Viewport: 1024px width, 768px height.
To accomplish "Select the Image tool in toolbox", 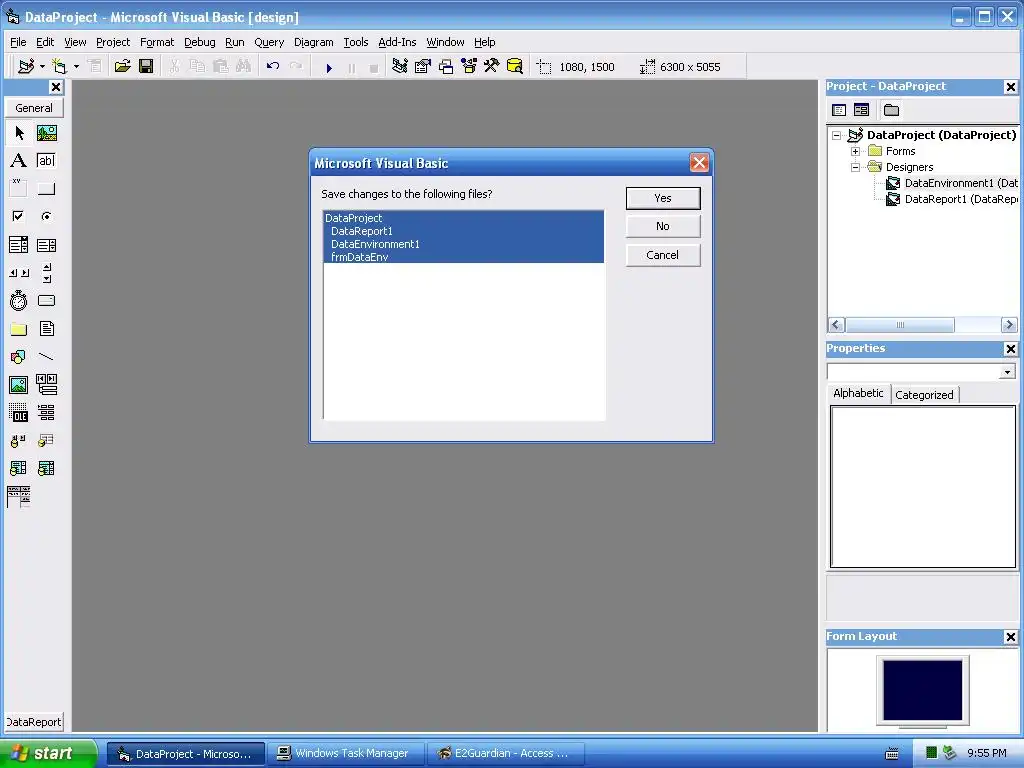I will 19,385.
